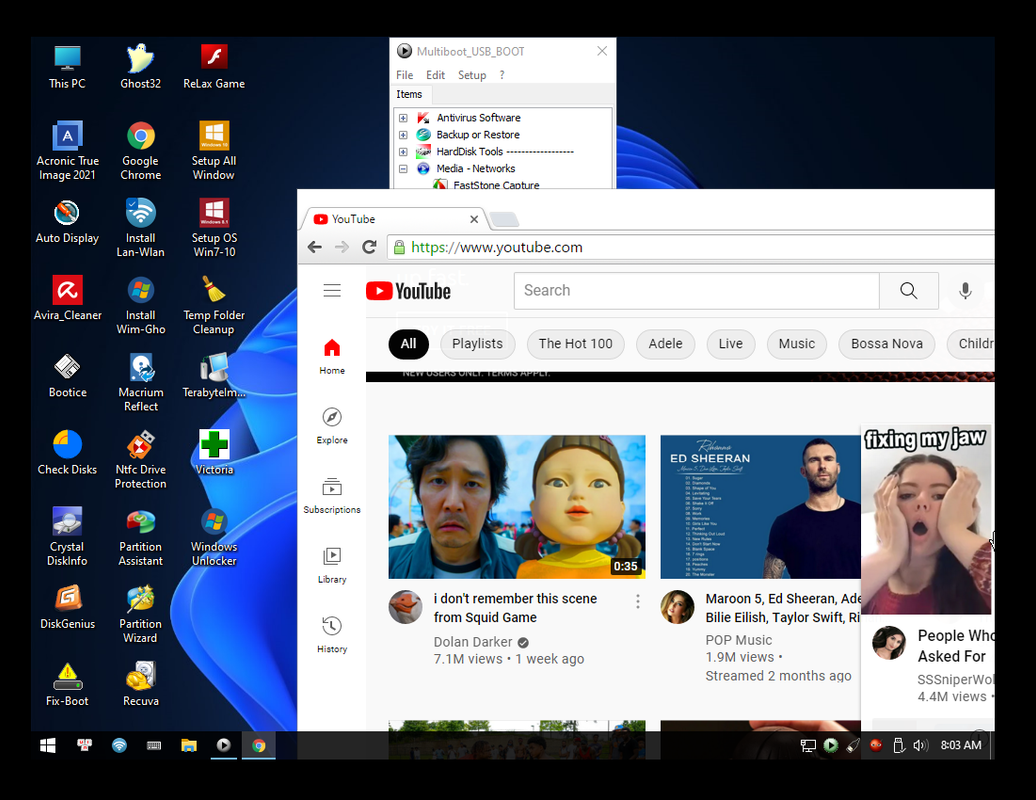The width and height of the screenshot is (1036, 800).
Task: Open Temp Folder Cleanup icon
Action: 214,305
